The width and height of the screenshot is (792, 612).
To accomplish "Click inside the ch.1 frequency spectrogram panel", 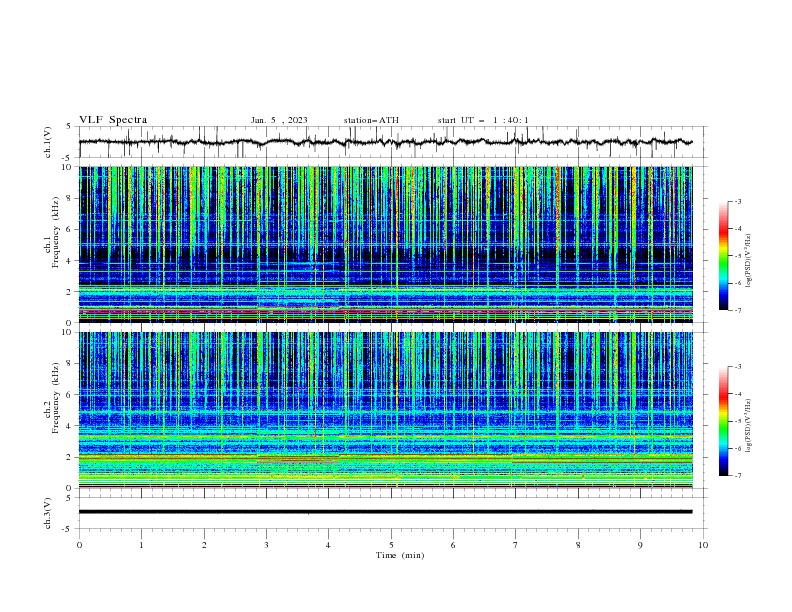I will click(386, 244).
